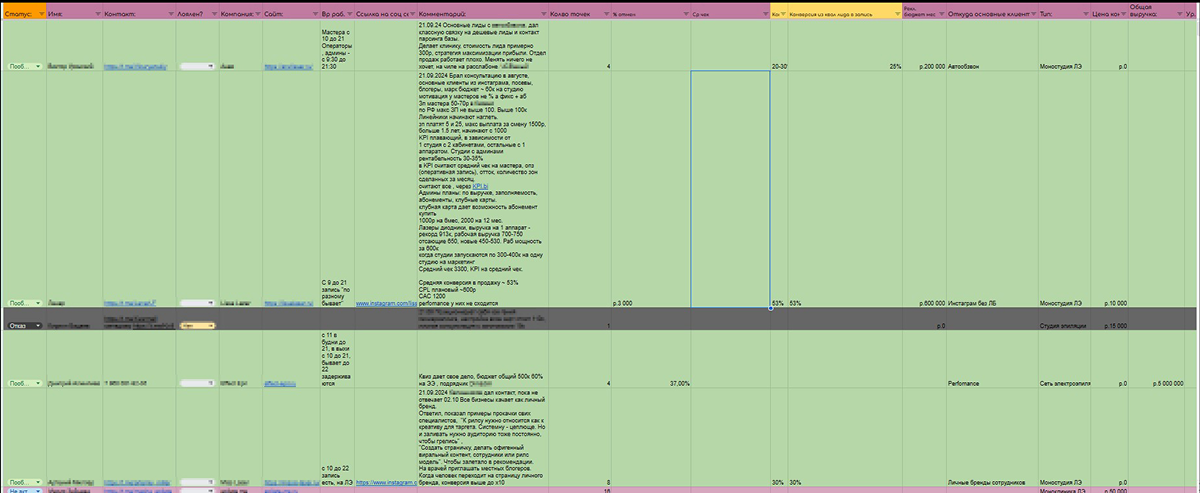This screenshot has width=1200, height=493.
Task: Open instagram link in Инстаграм без ЛБ row
Action: point(384,302)
